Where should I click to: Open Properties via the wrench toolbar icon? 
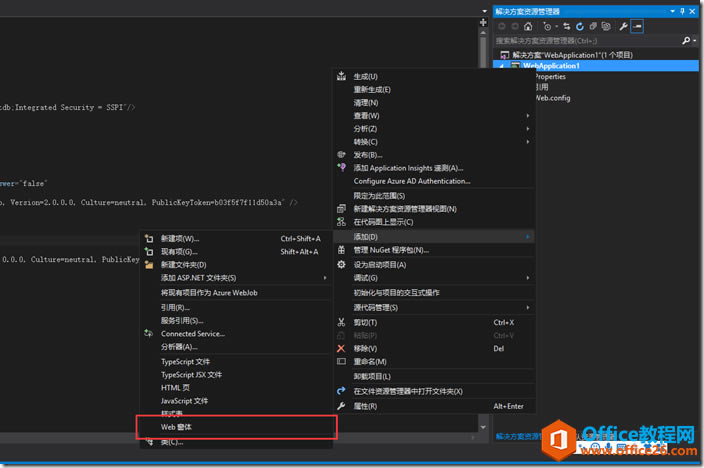623,26
